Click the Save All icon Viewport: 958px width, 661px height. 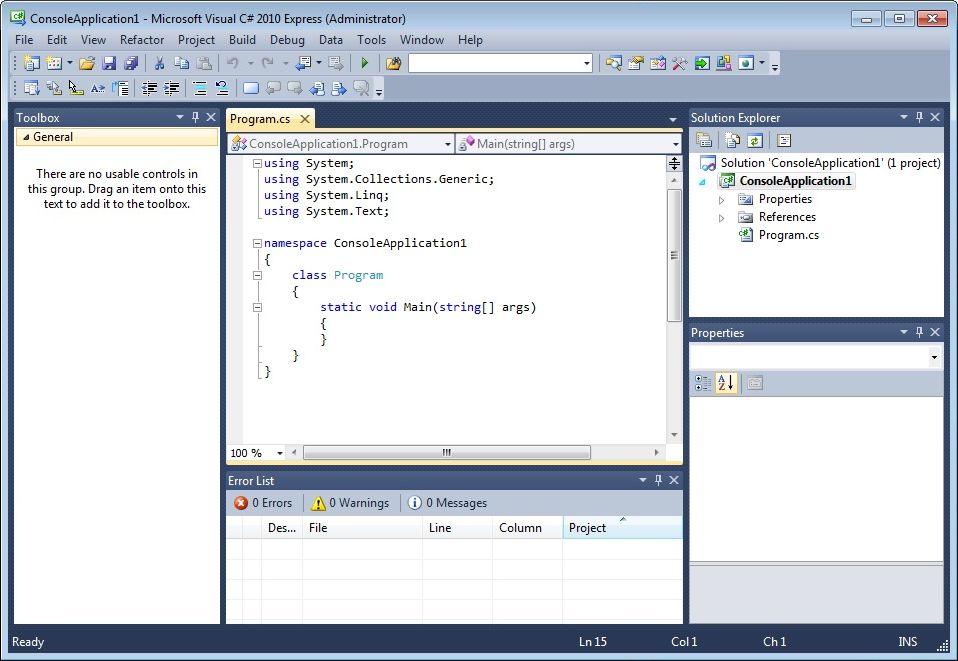(131, 63)
